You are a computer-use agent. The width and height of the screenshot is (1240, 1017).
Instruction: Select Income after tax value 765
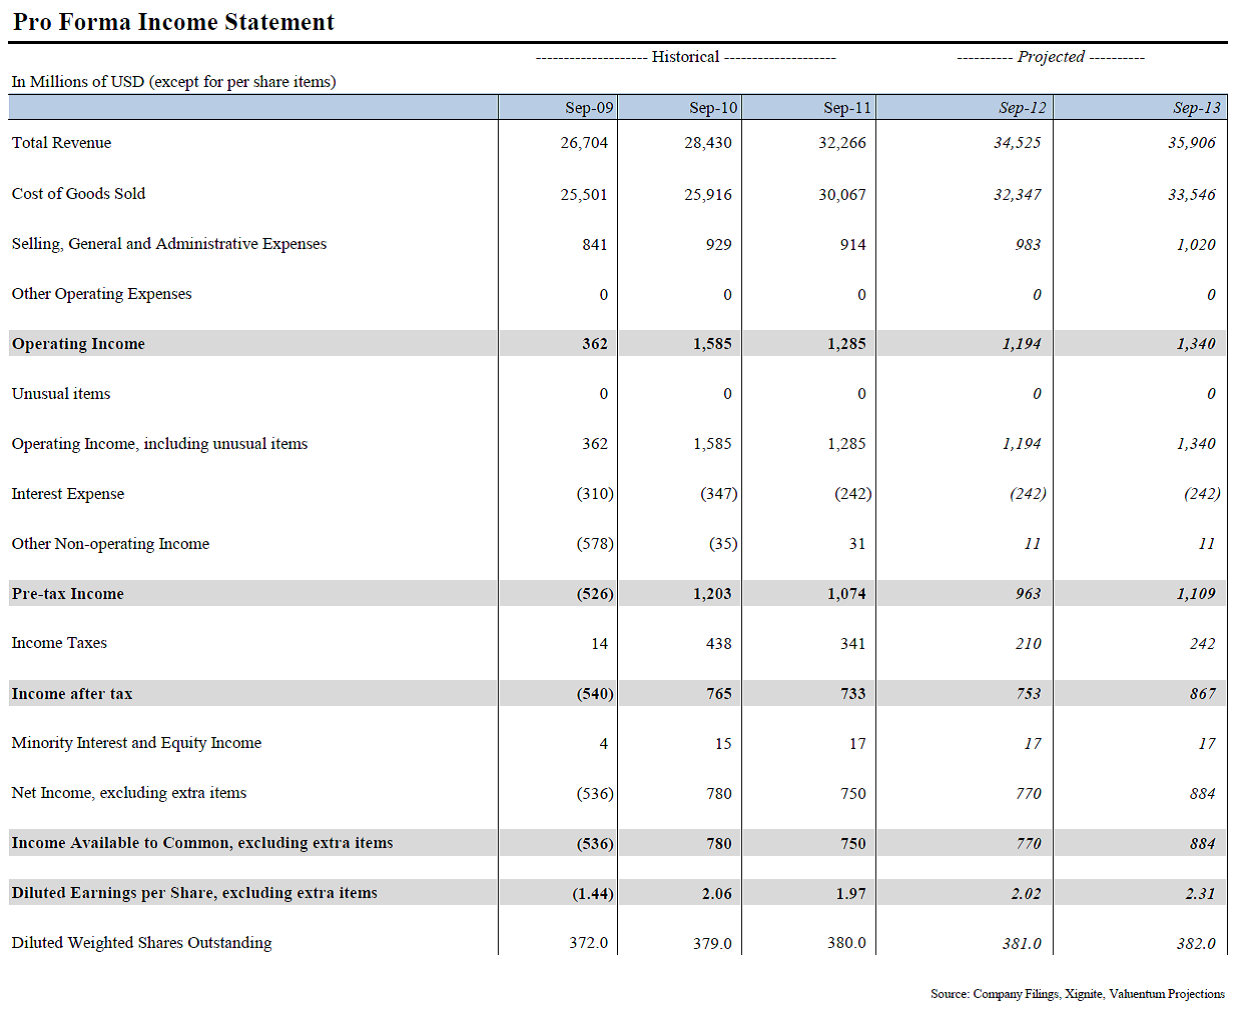pos(719,694)
